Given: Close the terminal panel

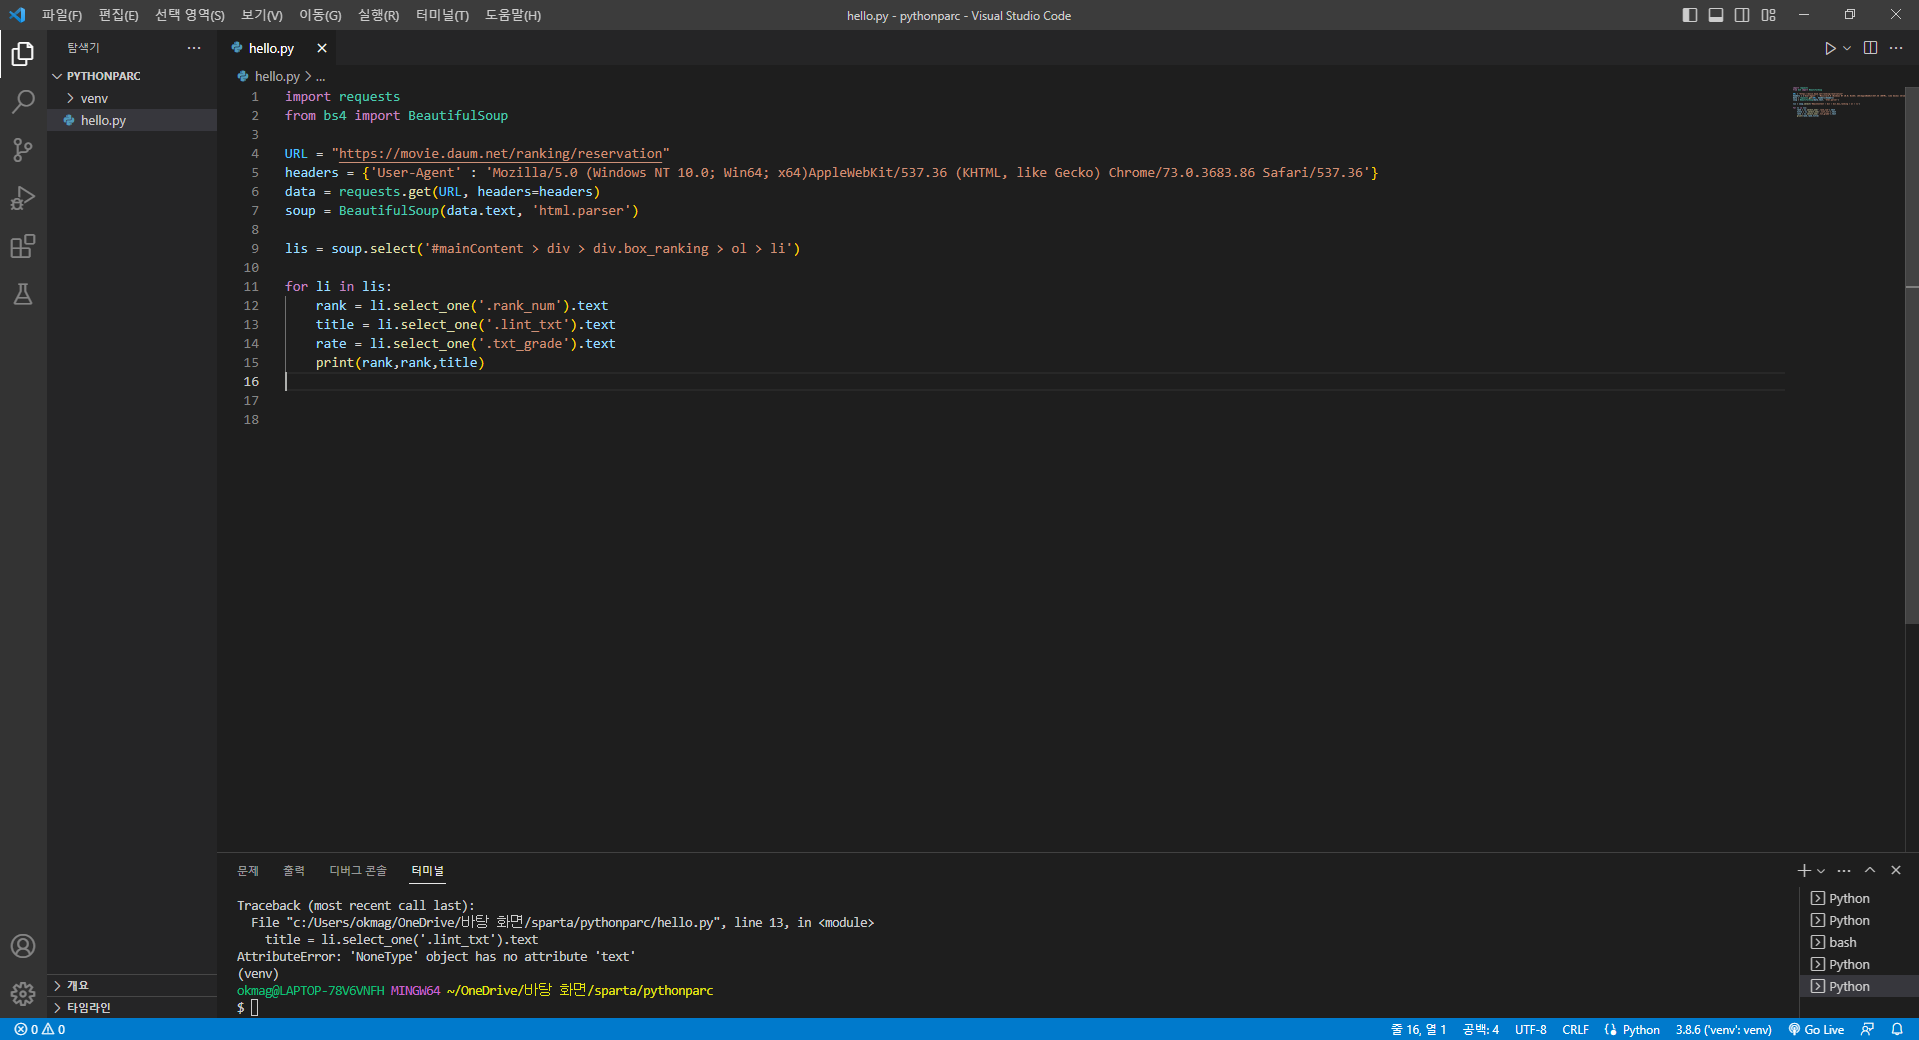Looking at the screenshot, I should [x=1896, y=871].
